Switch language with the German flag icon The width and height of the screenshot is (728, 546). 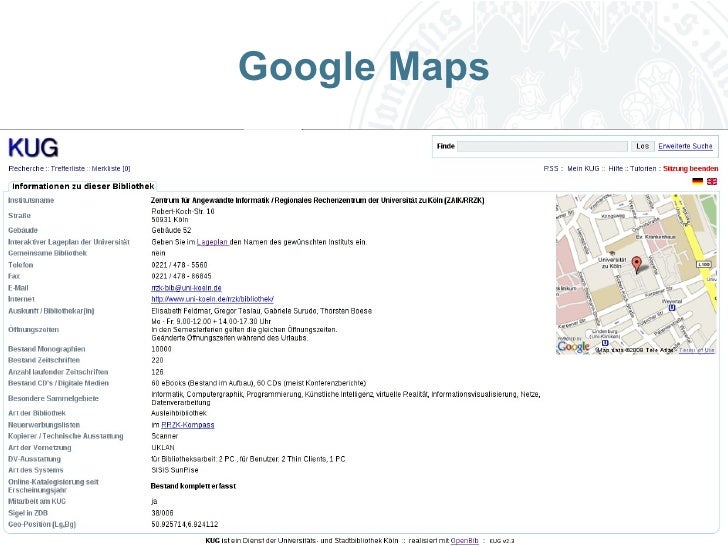tap(697, 182)
